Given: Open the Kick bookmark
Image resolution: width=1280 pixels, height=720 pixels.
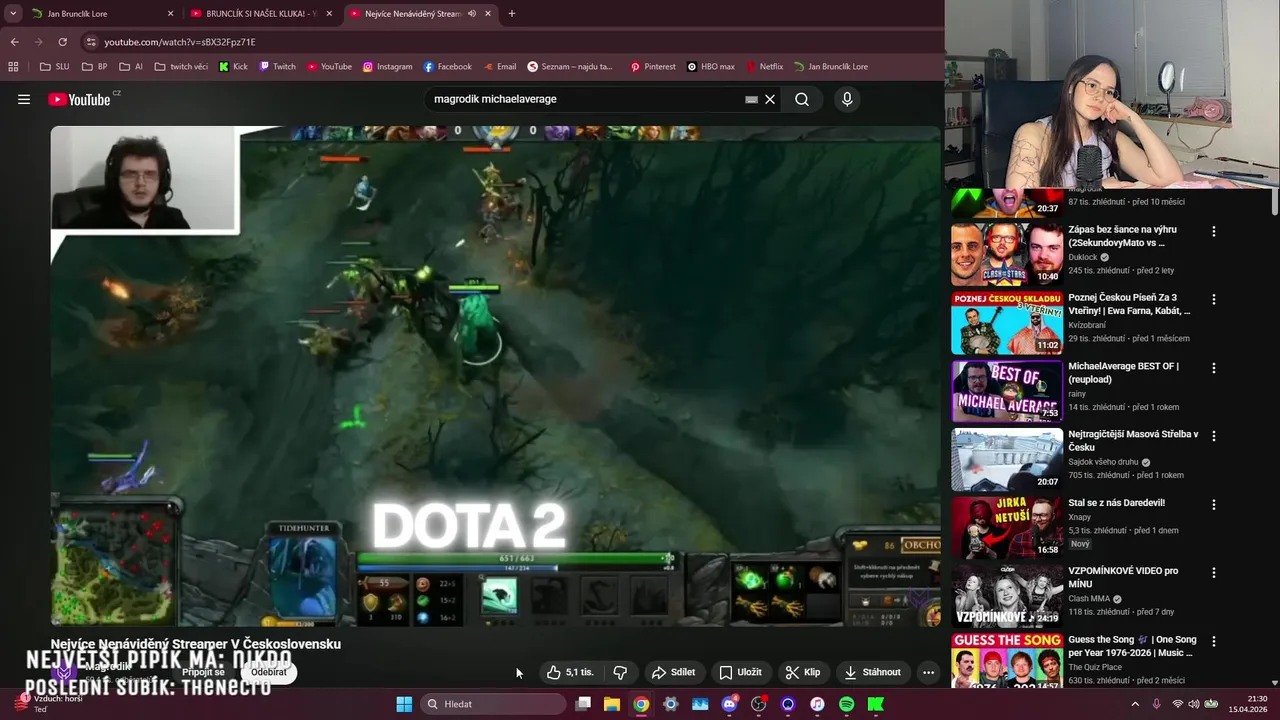Looking at the screenshot, I should tap(232, 67).
